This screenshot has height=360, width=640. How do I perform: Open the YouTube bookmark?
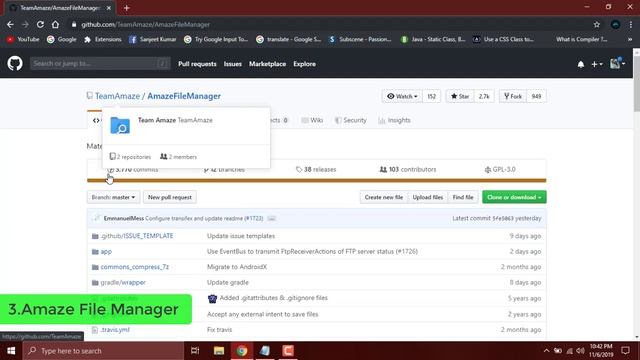[23, 39]
